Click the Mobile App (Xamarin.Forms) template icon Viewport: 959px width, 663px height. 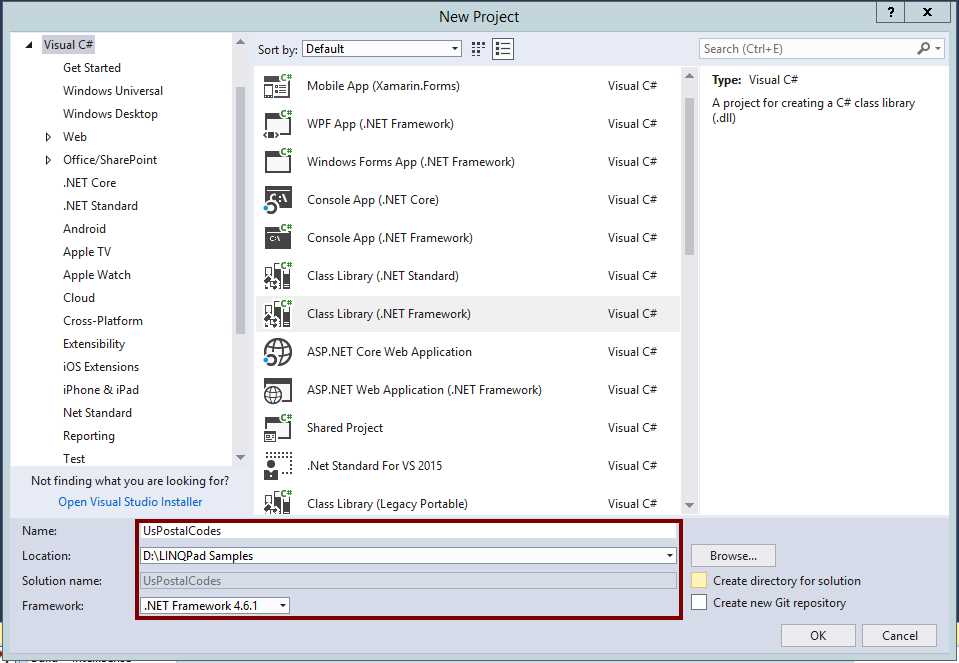coord(278,86)
